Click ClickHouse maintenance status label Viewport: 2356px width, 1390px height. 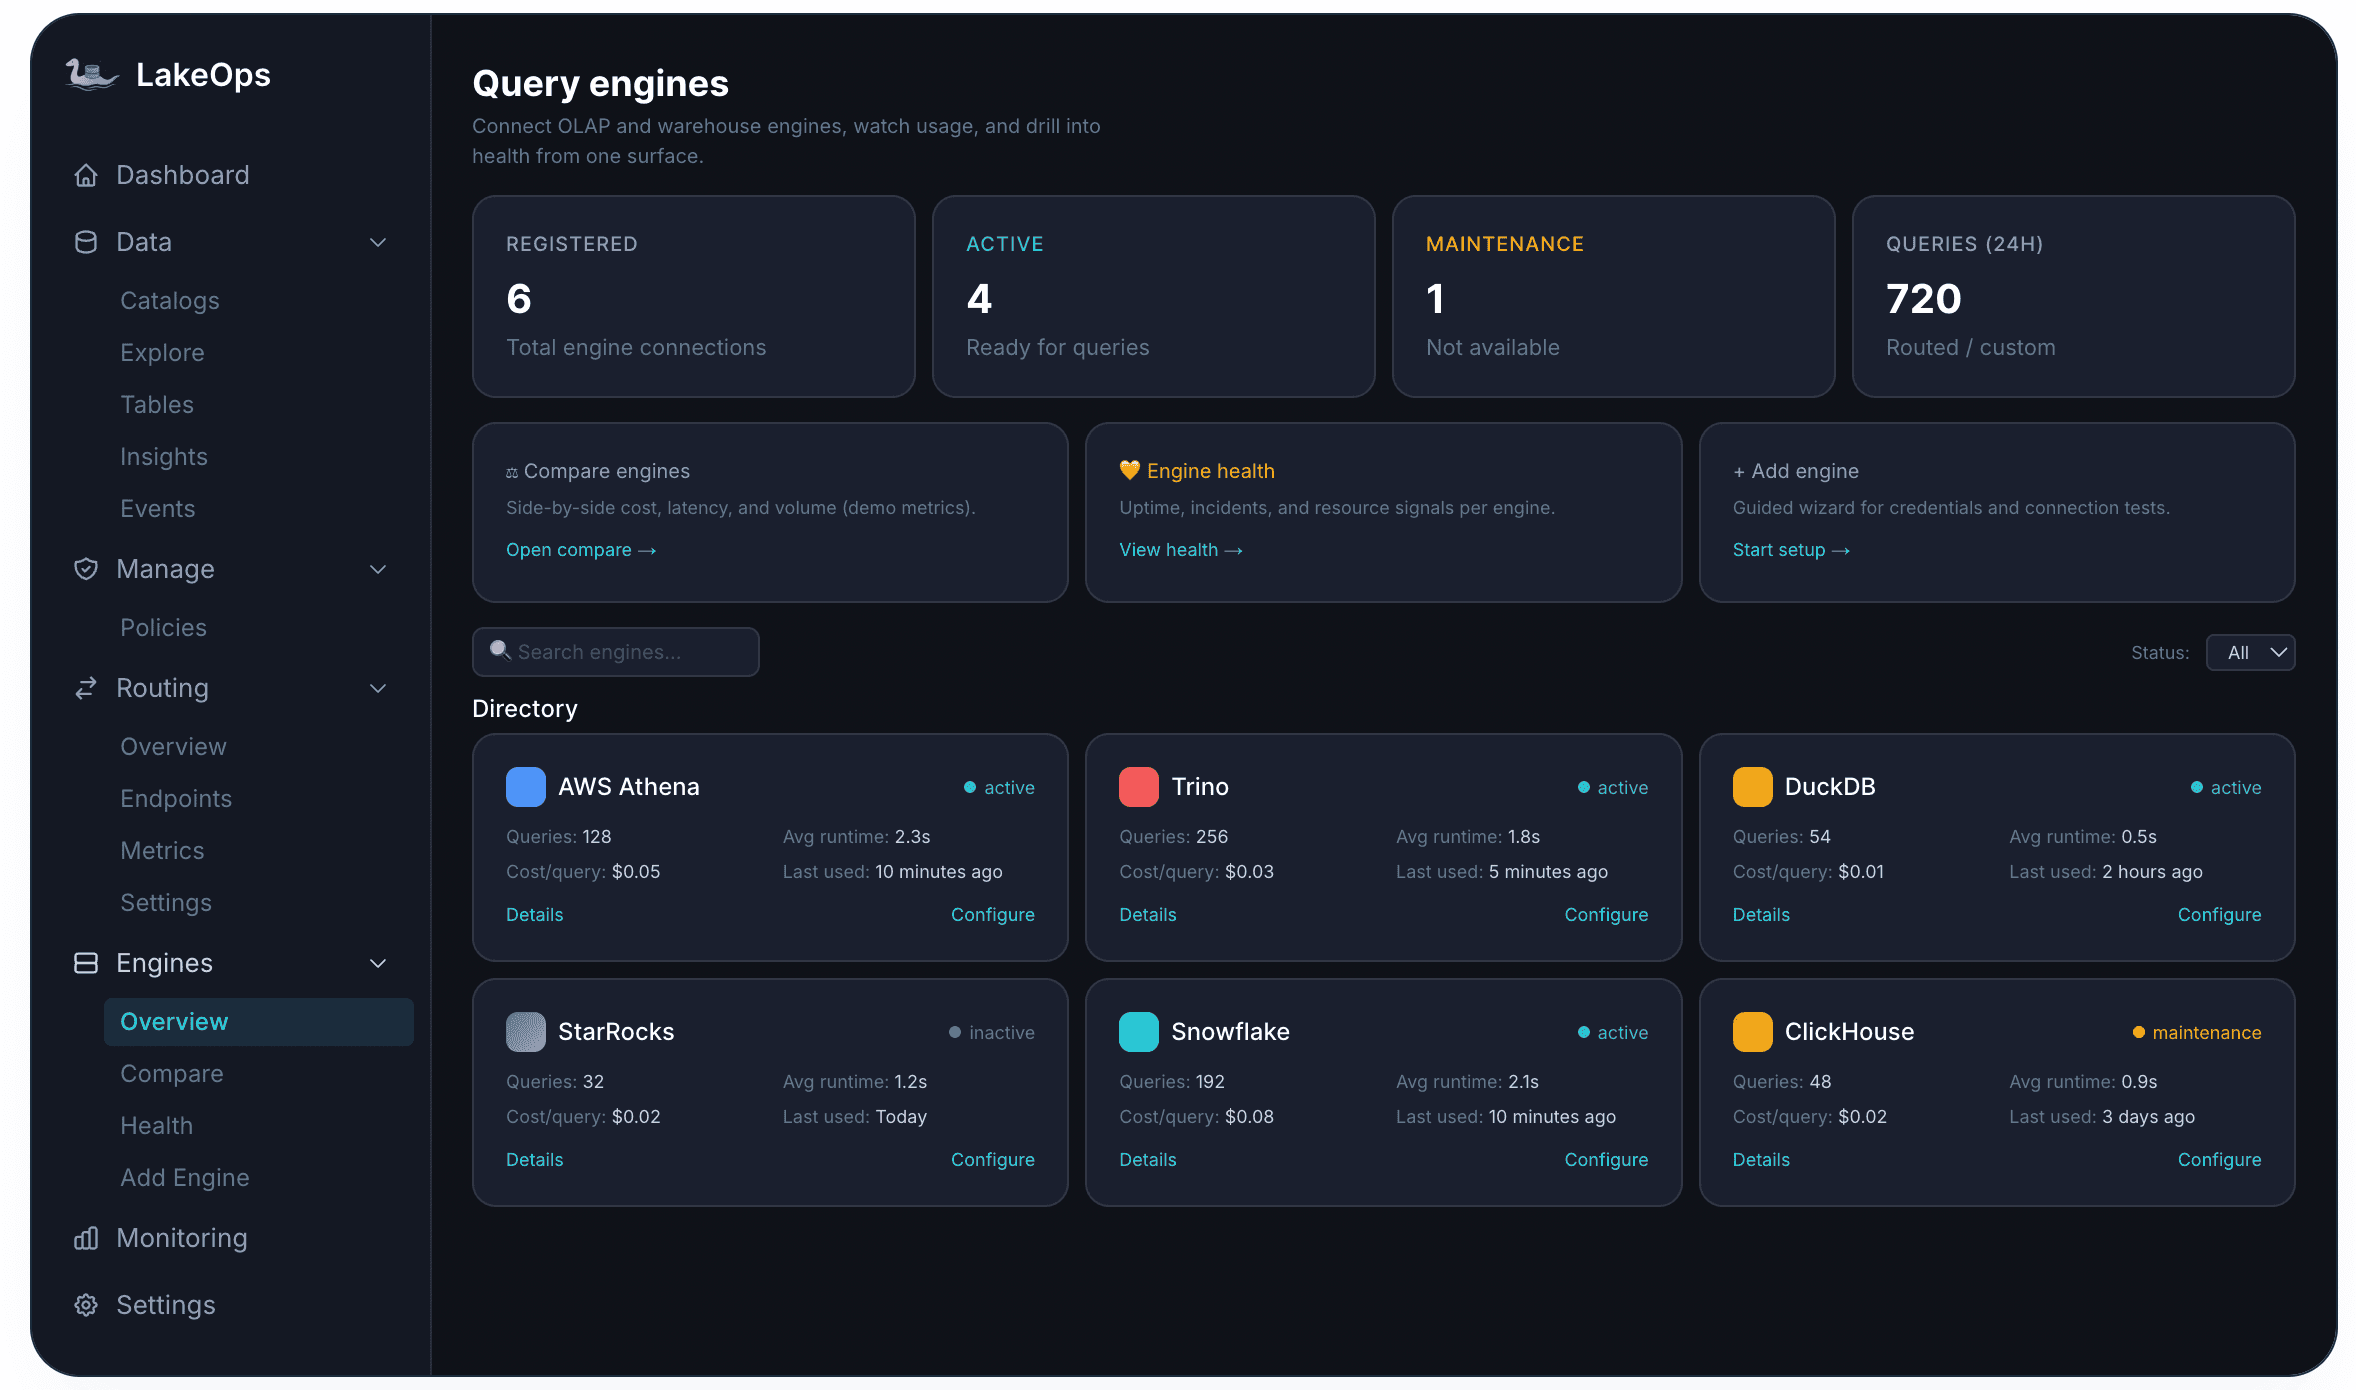pos(2197,1033)
